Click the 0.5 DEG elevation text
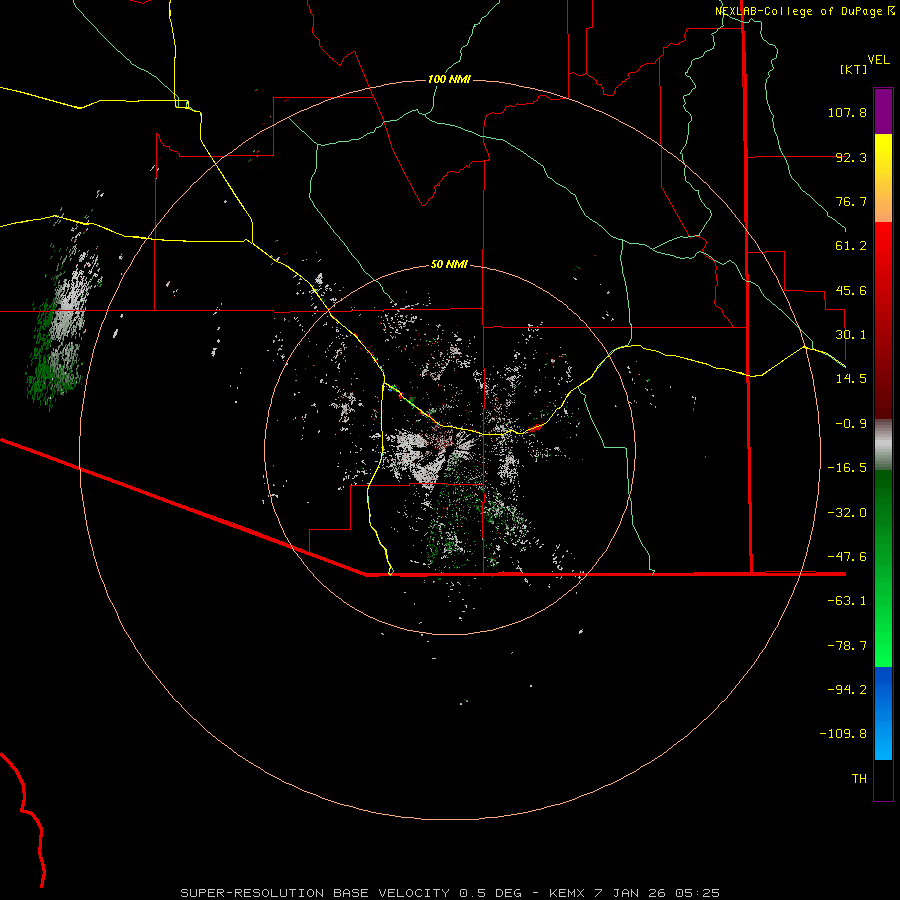The image size is (900, 900). (491, 893)
